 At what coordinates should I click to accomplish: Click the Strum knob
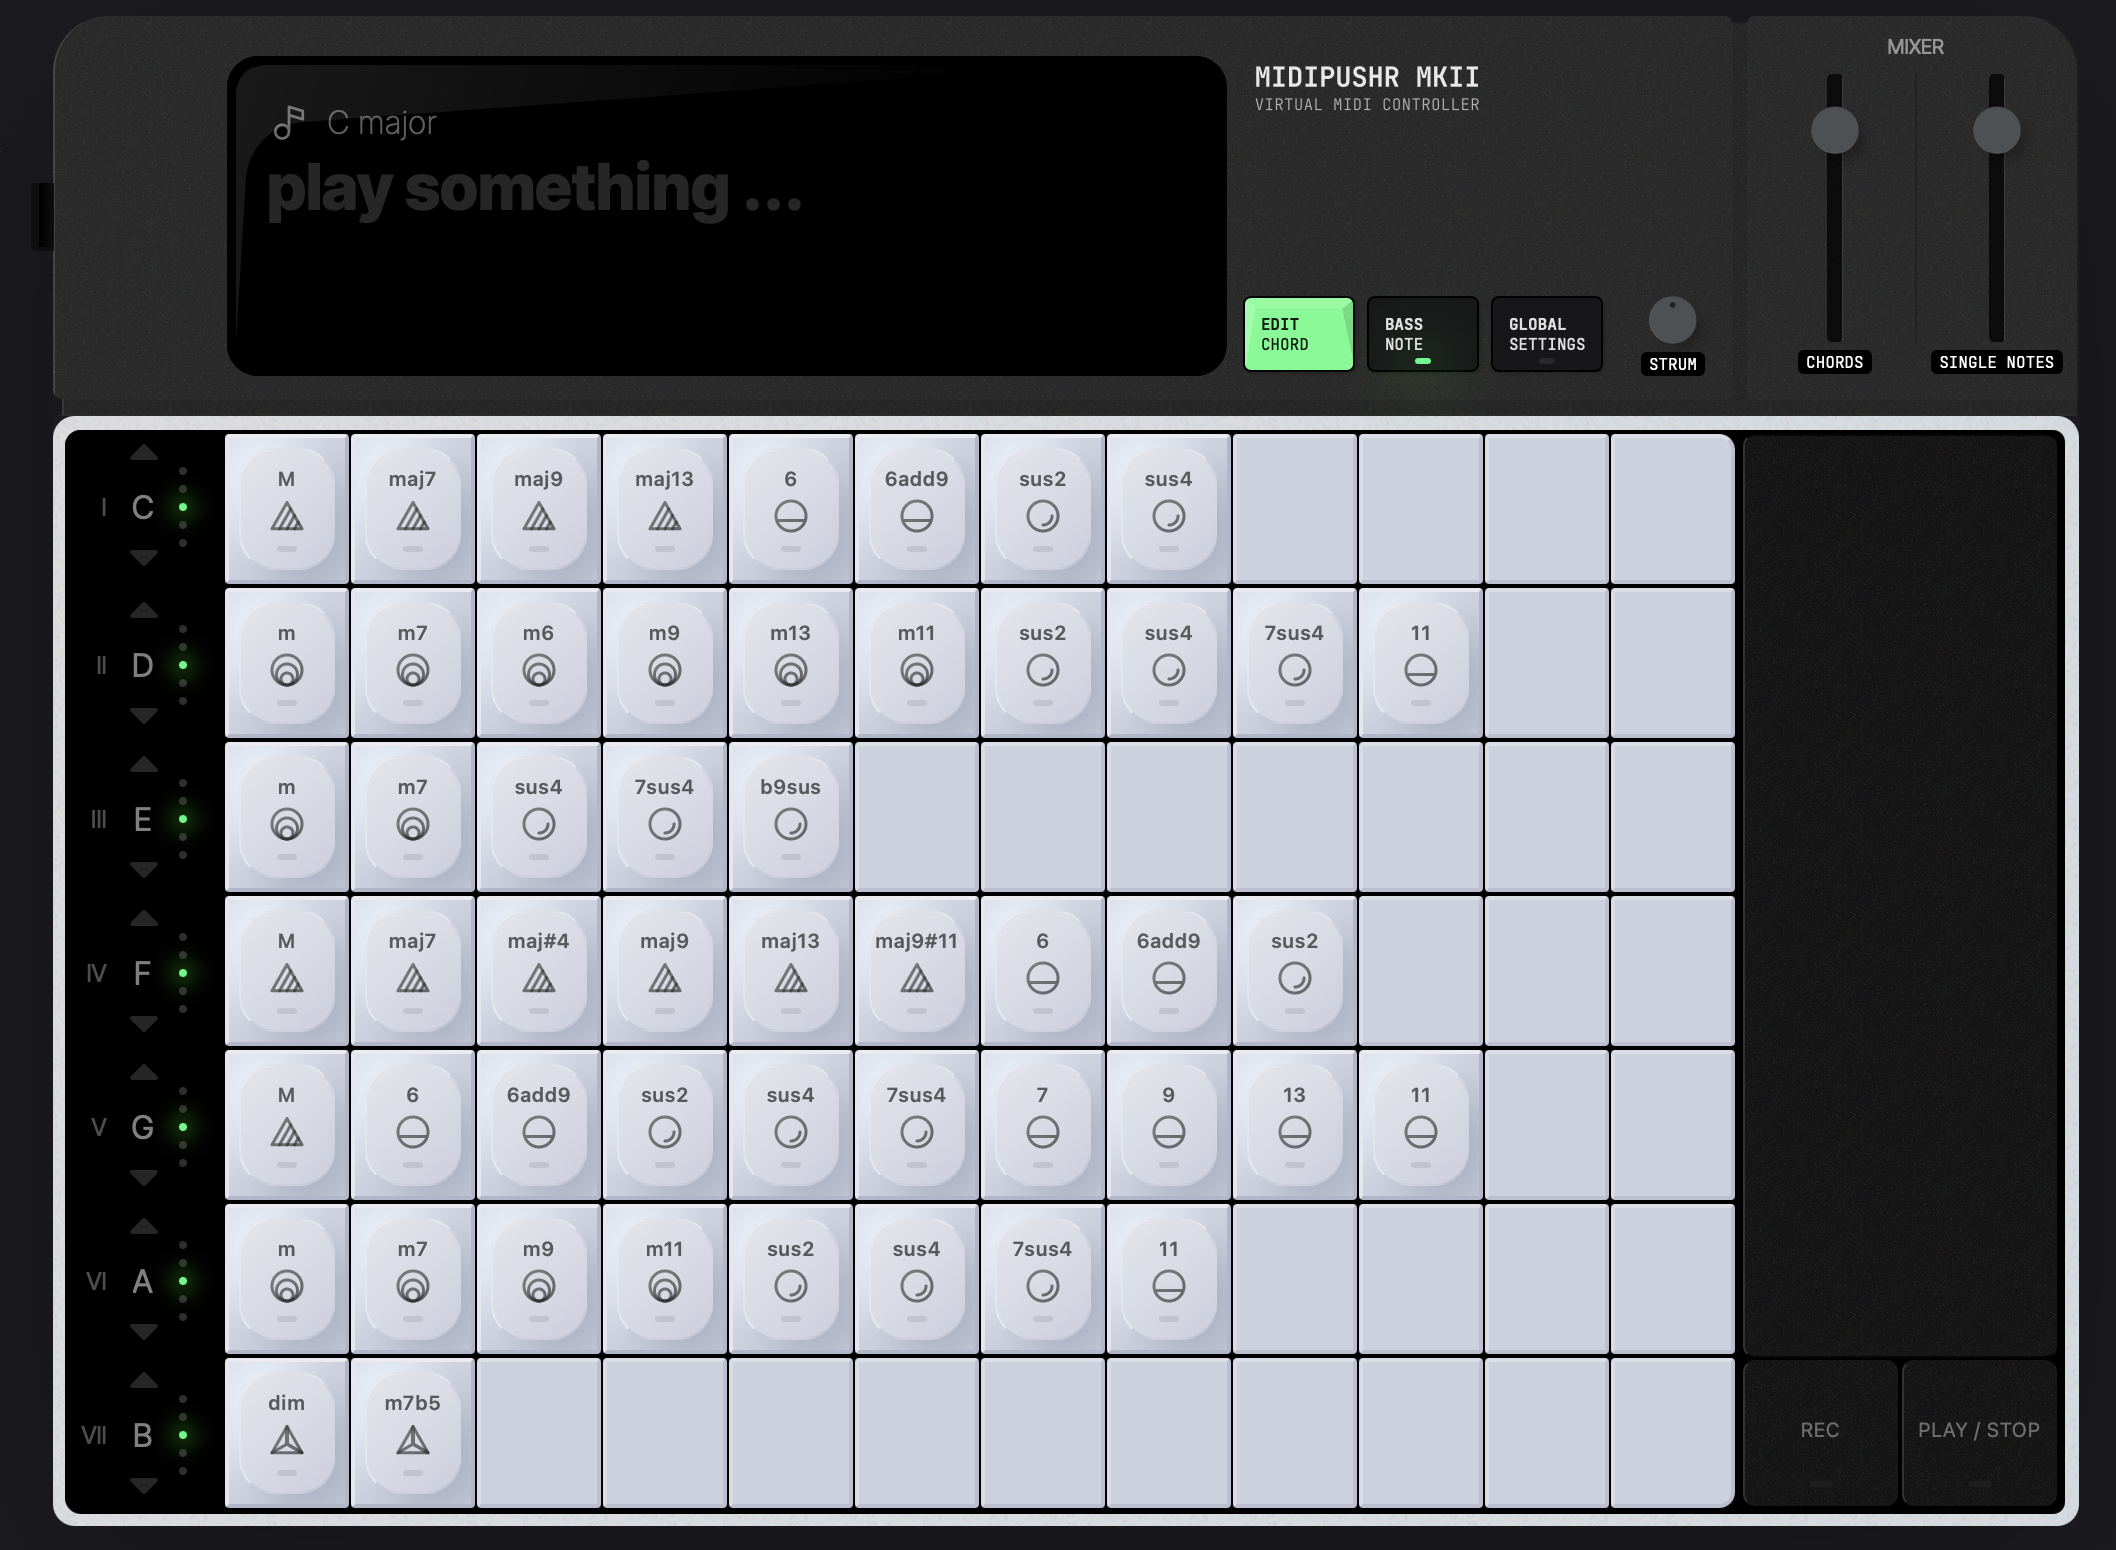1672,321
